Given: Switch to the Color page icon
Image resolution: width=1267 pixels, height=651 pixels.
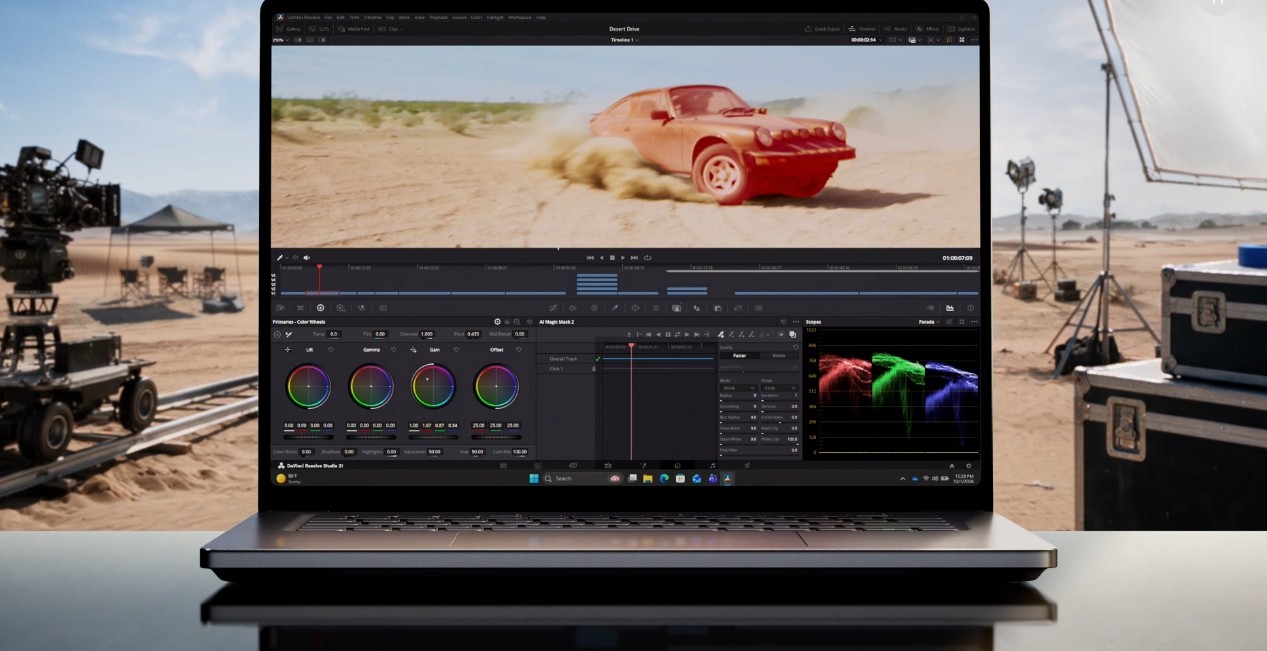Looking at the screenshot, I should pyautogui.click(x=677, y=466).
